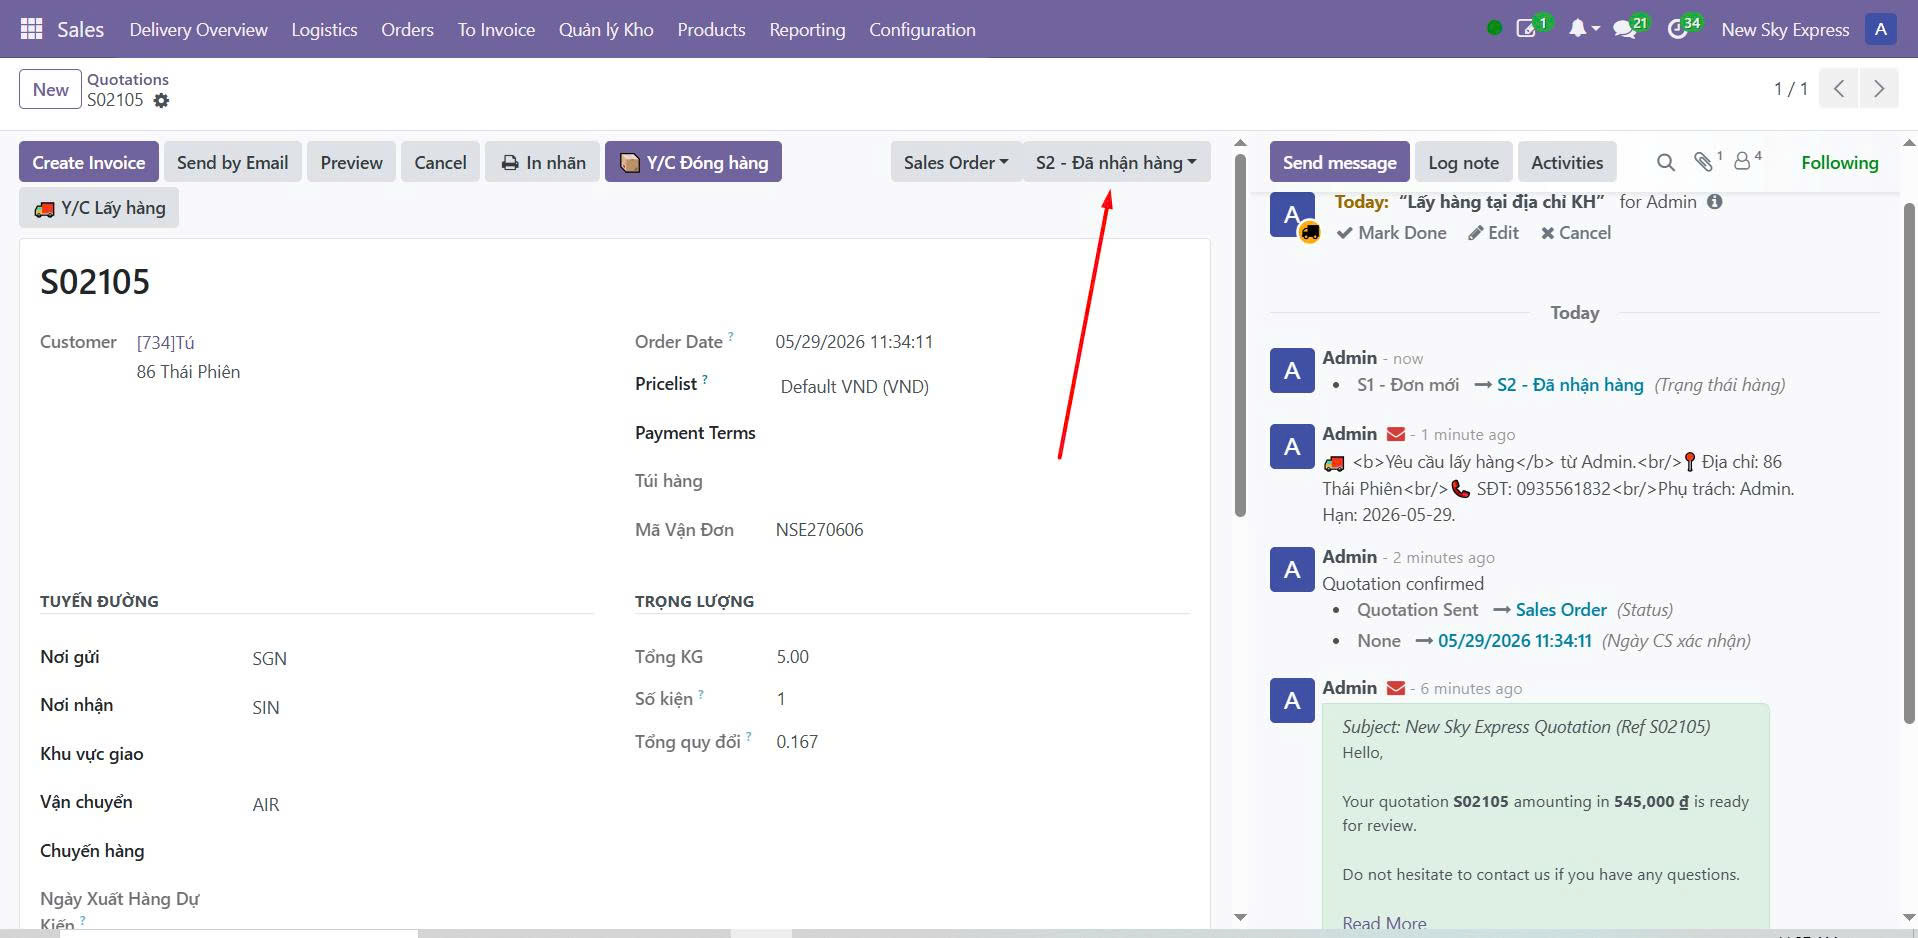Click the Tổng KG value 5.00
This screenshot has height=938, width=1918.
pyautogui.click(x=792, y=657)
